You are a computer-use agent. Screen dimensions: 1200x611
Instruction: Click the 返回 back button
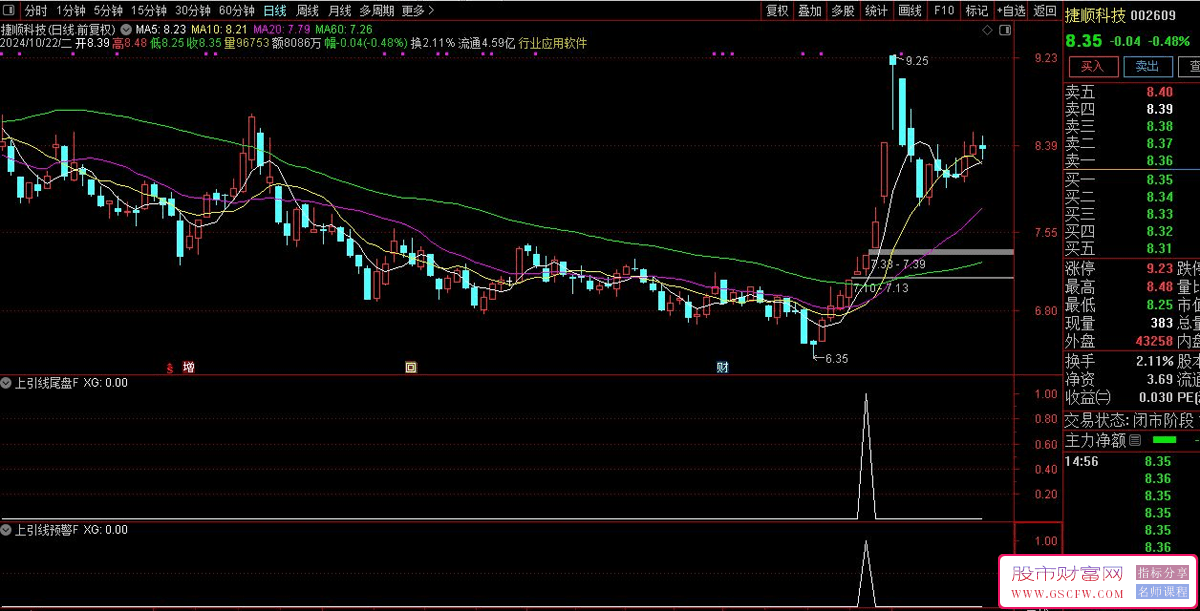click(1045, 11)
